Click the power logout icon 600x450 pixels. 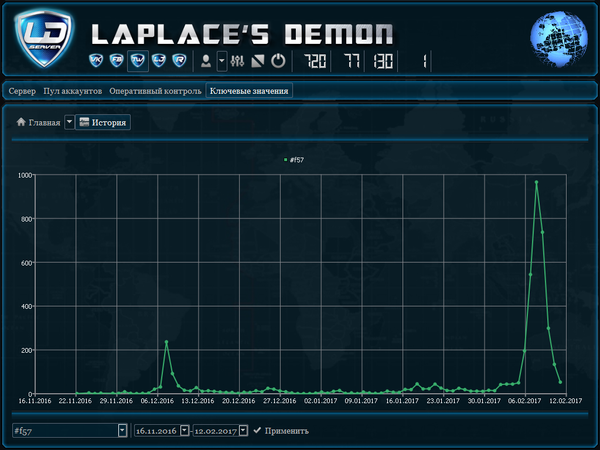point(278,61)
